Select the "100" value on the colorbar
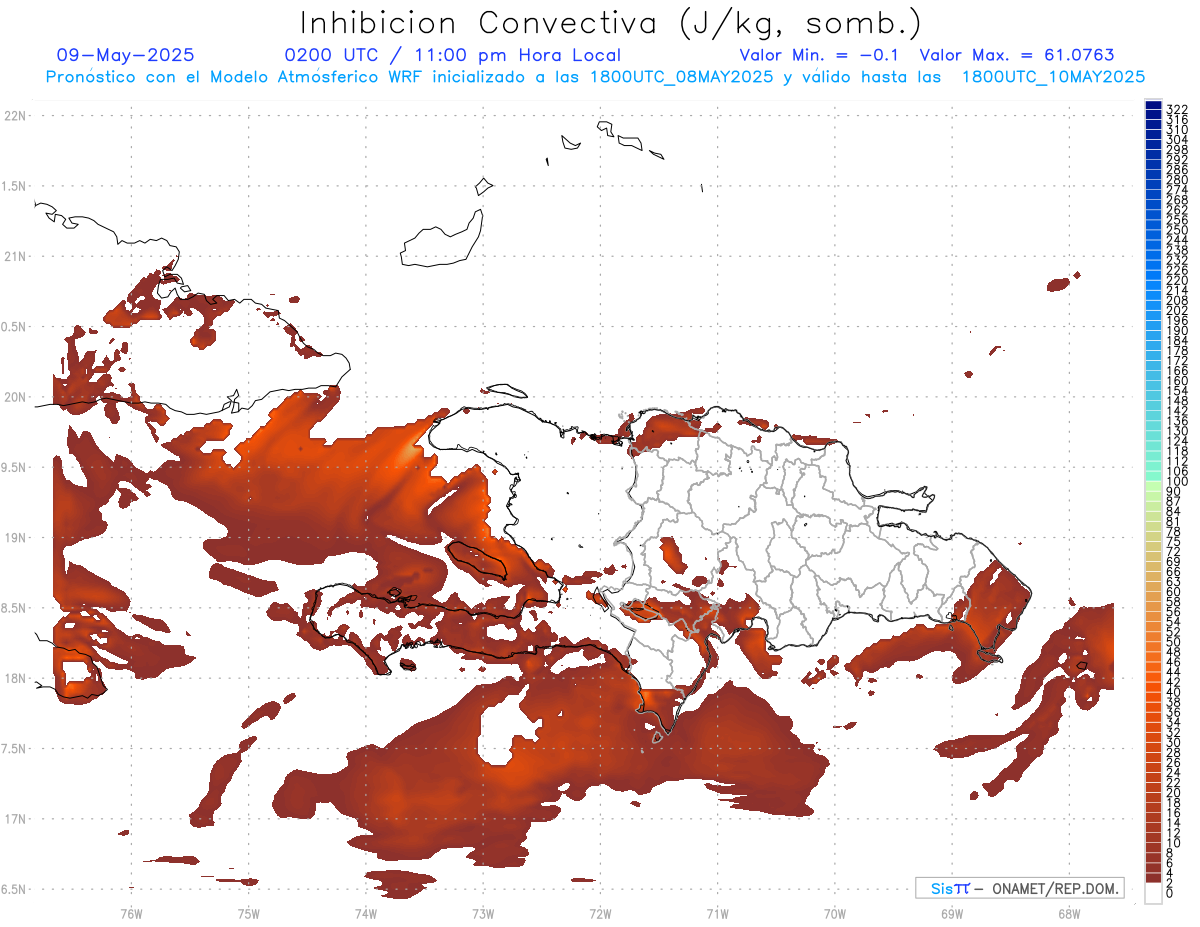 click(x=1177, y=482)
